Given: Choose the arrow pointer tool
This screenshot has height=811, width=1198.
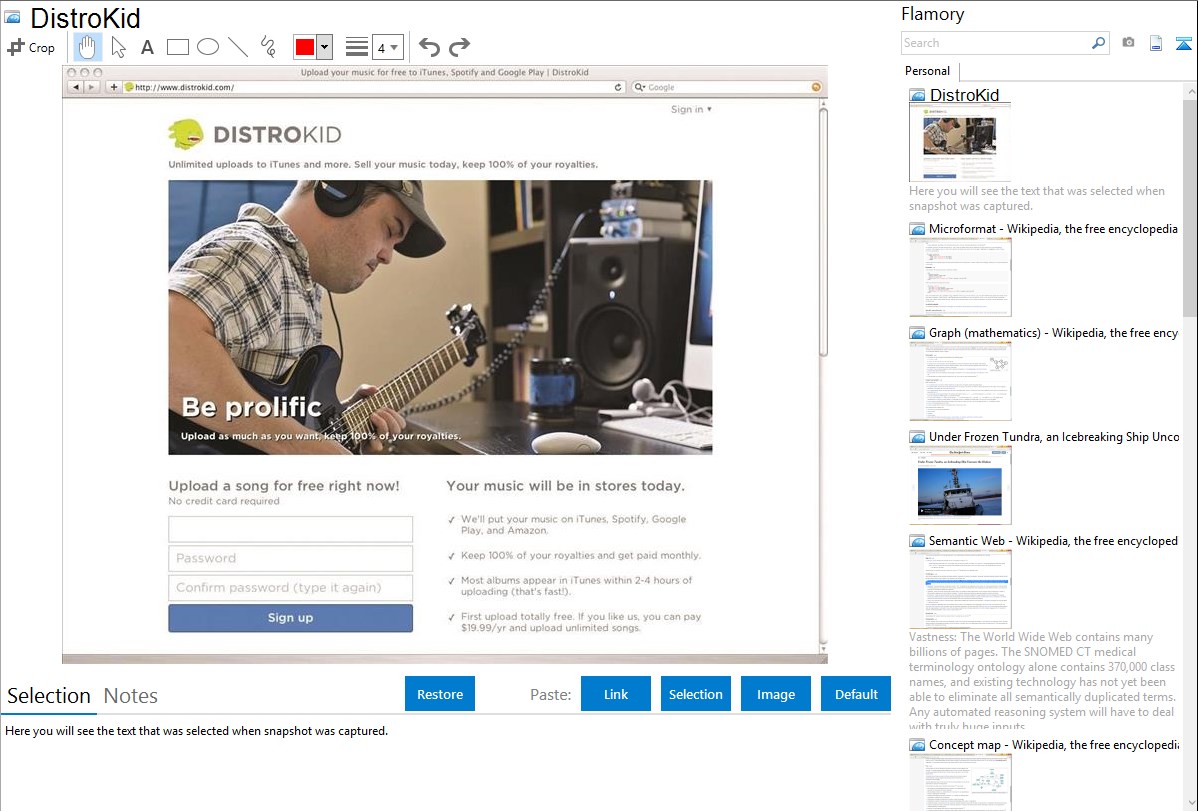Looking at the screenshot, I should tap(118, 47).
